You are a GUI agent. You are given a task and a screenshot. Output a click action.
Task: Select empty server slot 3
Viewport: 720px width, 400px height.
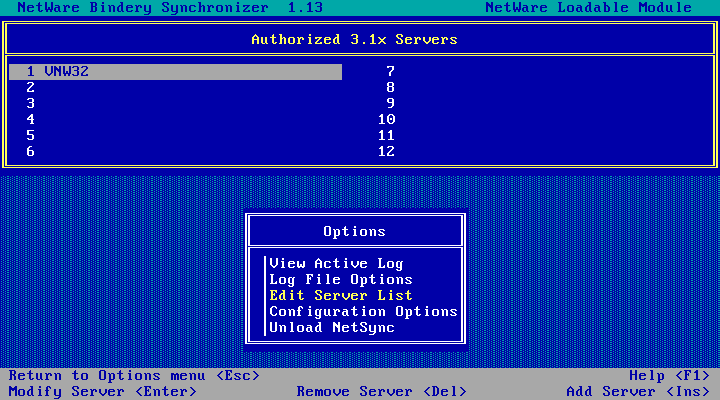pyautogui.click(x=175, y=104)
